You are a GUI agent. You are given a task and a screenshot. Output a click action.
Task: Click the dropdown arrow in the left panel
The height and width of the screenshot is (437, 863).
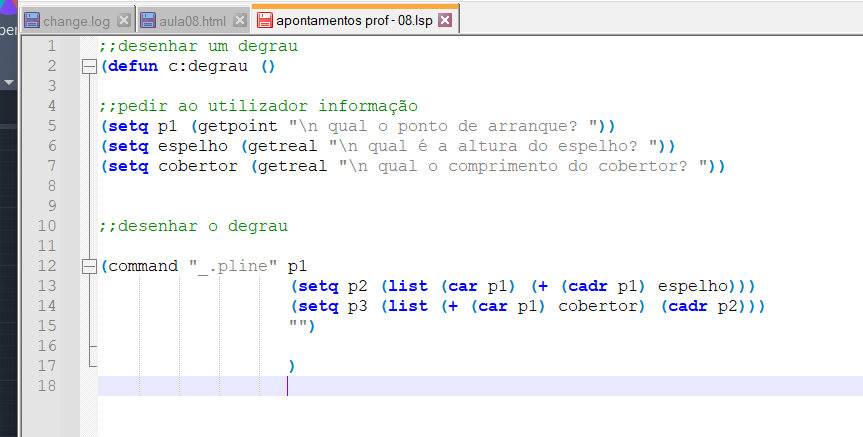pos(8,83)
